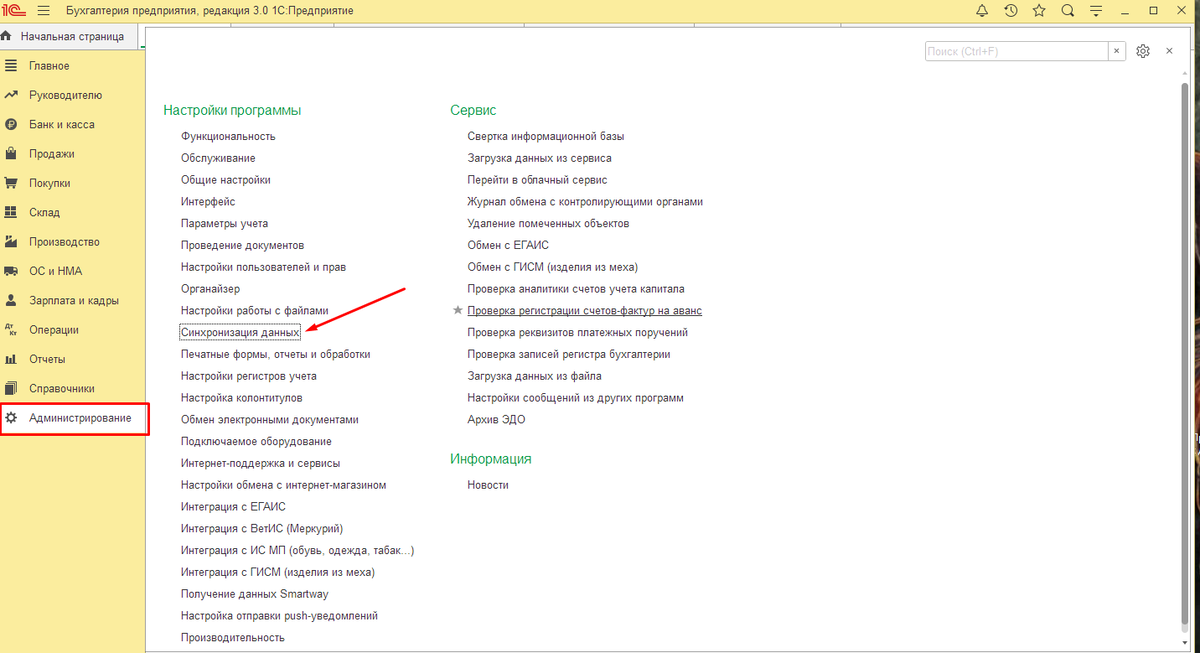This screenshot has width=1200, height=653.
Task: Click the Операции Дт/Кт icon
Action: pos(11,330)
